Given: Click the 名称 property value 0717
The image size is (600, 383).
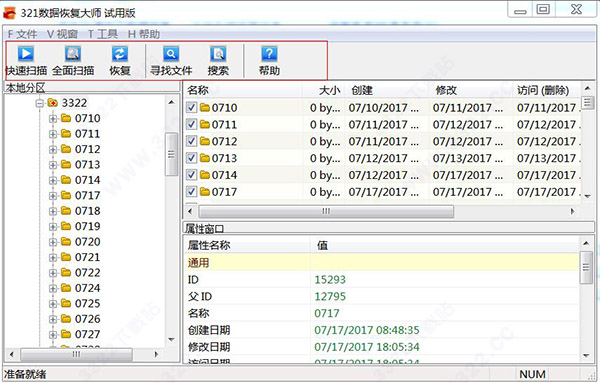Looking at the screenshot, I should (x=327, y=313).
